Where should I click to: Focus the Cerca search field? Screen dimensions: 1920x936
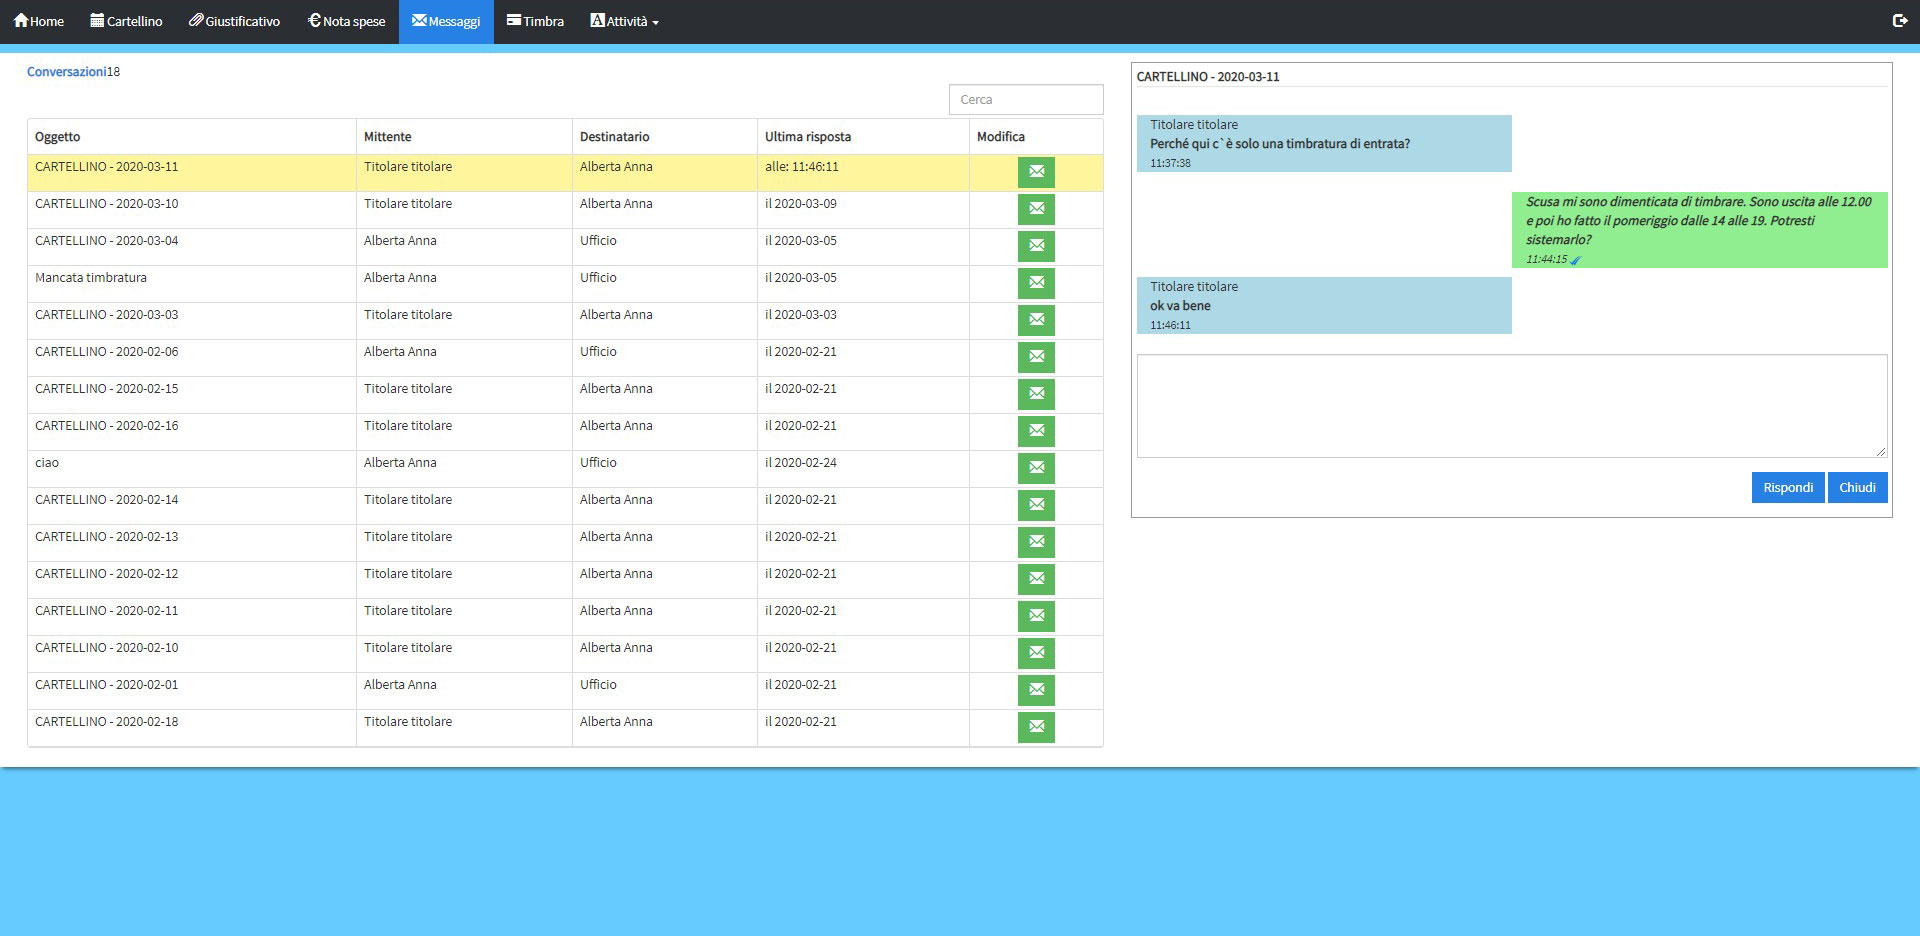[x=1026, y=100]
